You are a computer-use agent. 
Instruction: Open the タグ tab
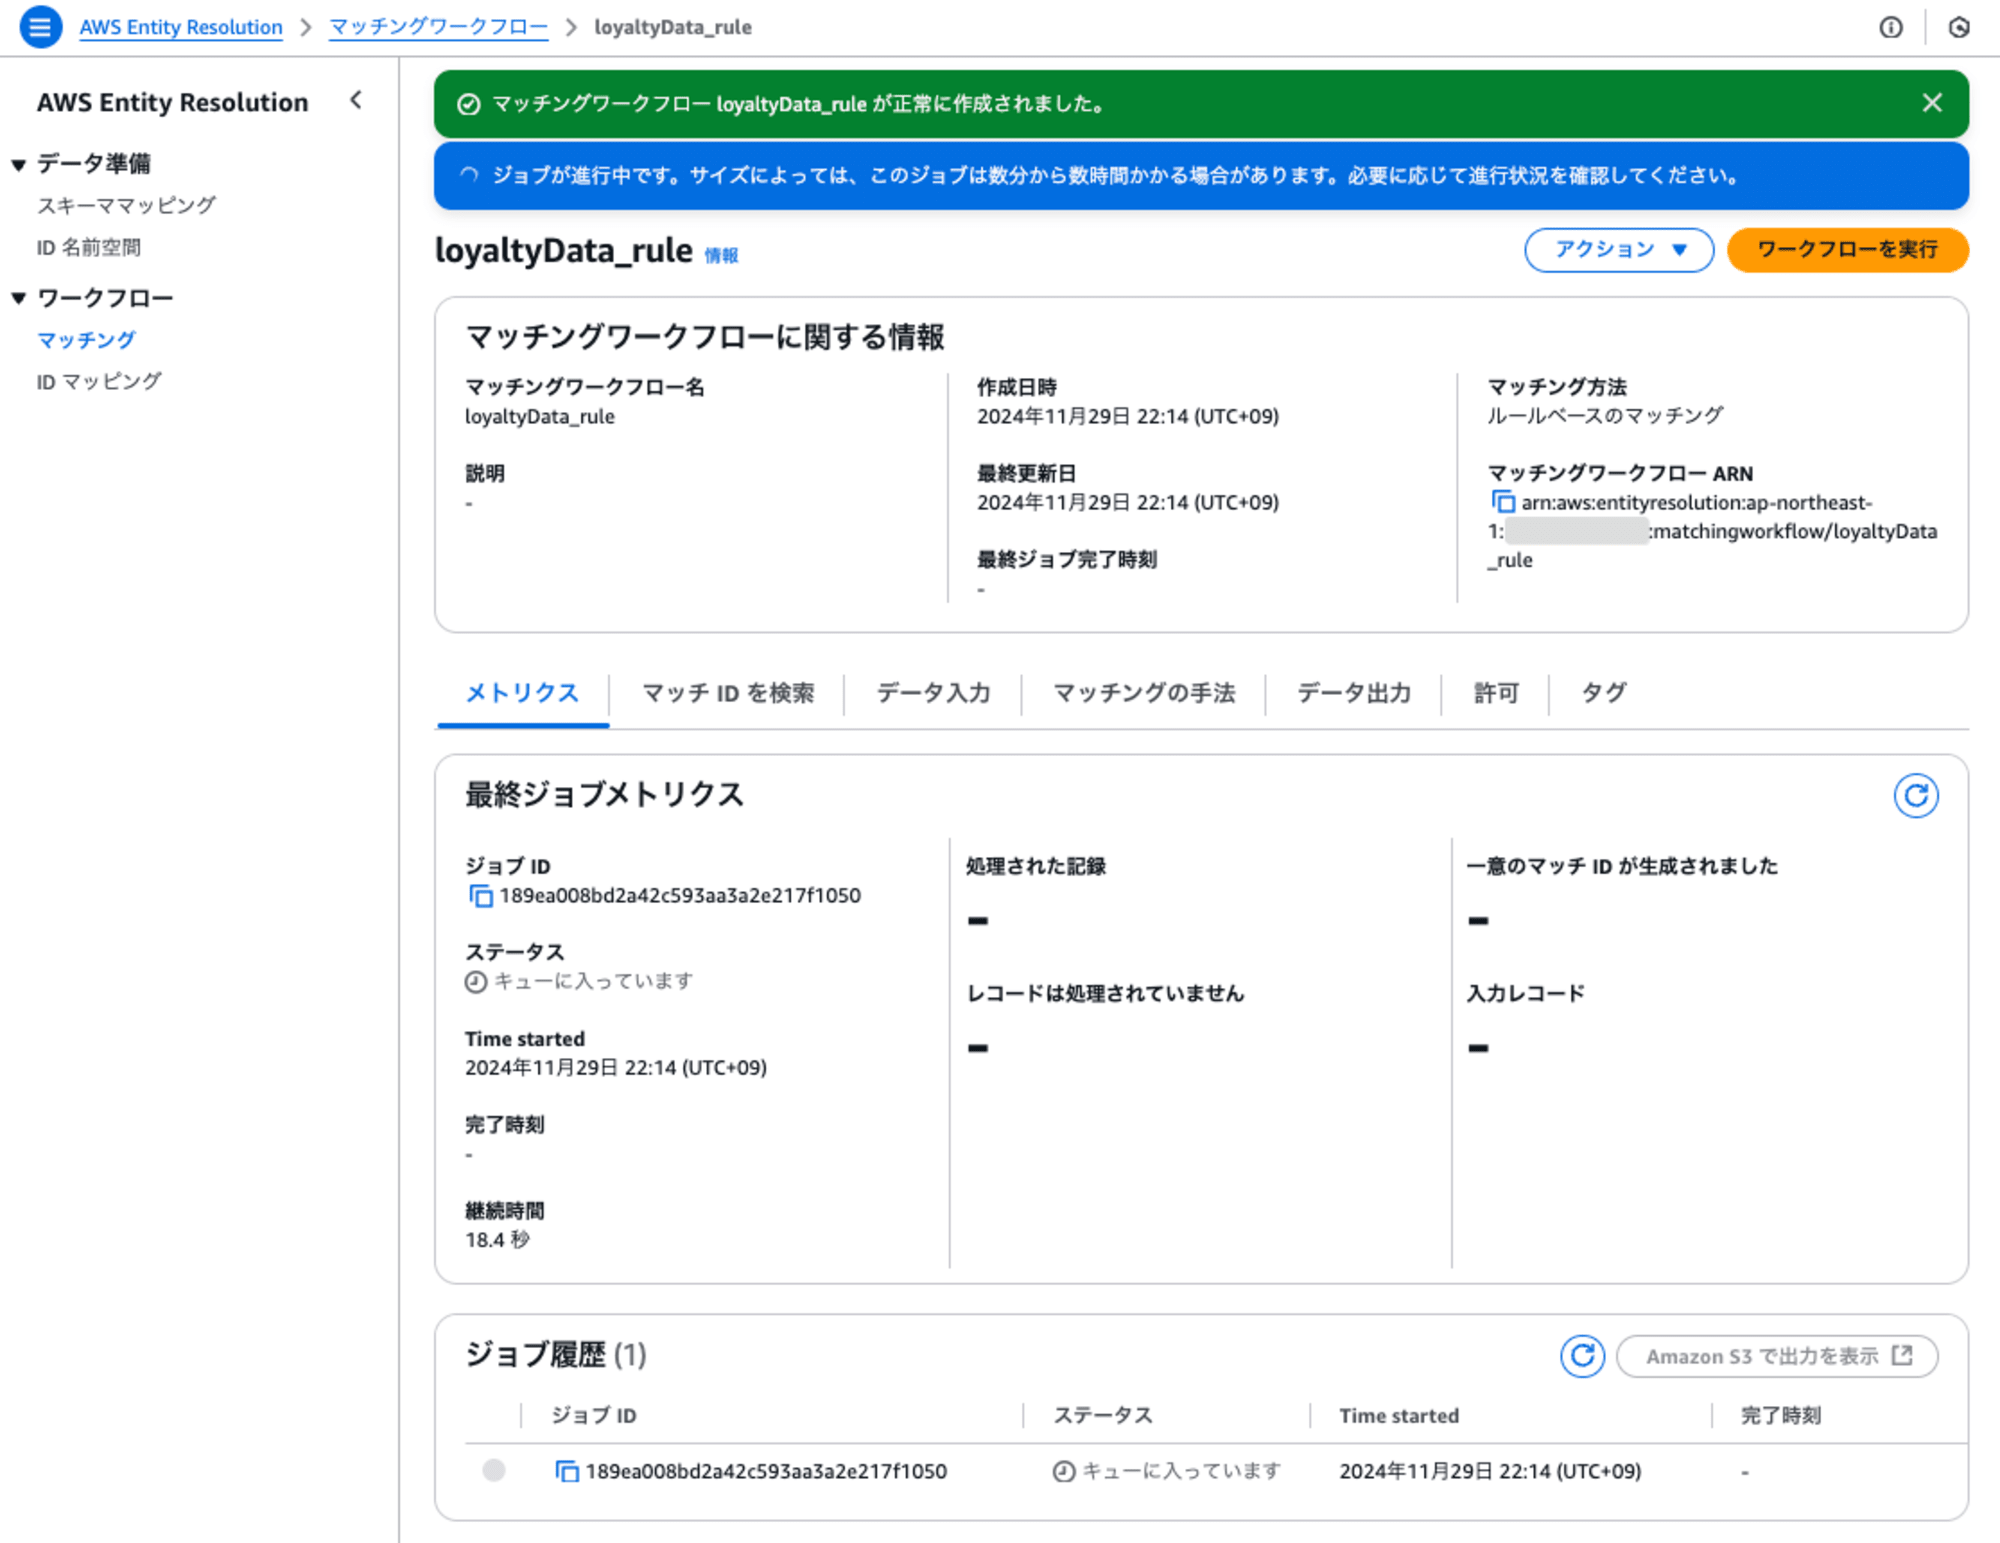pos(1603,692)
